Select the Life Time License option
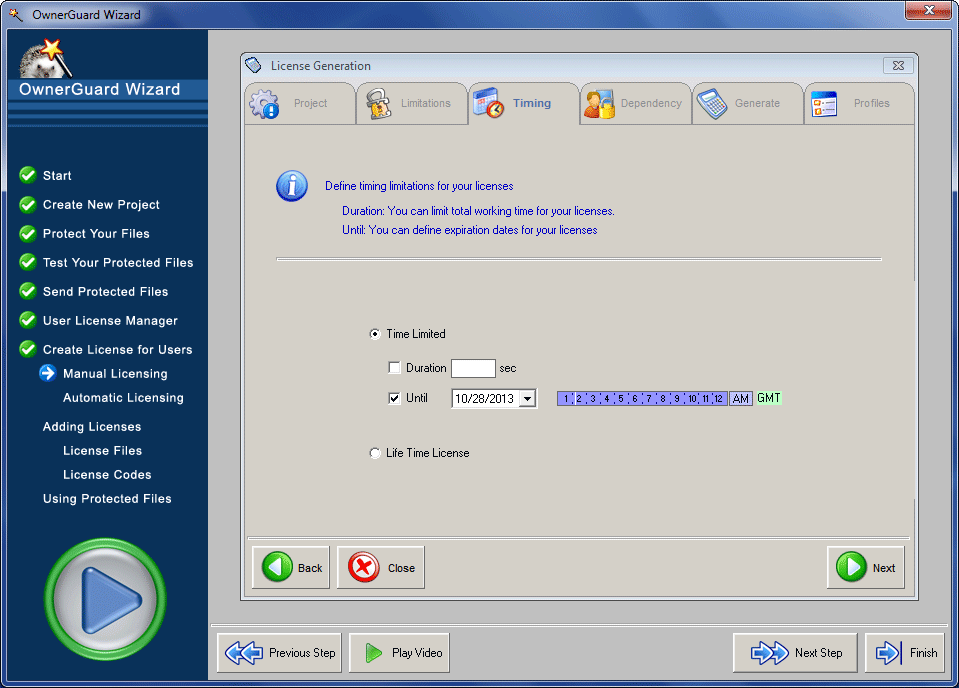The height and width of the screenshot is (688, 959). coord(374,452)
